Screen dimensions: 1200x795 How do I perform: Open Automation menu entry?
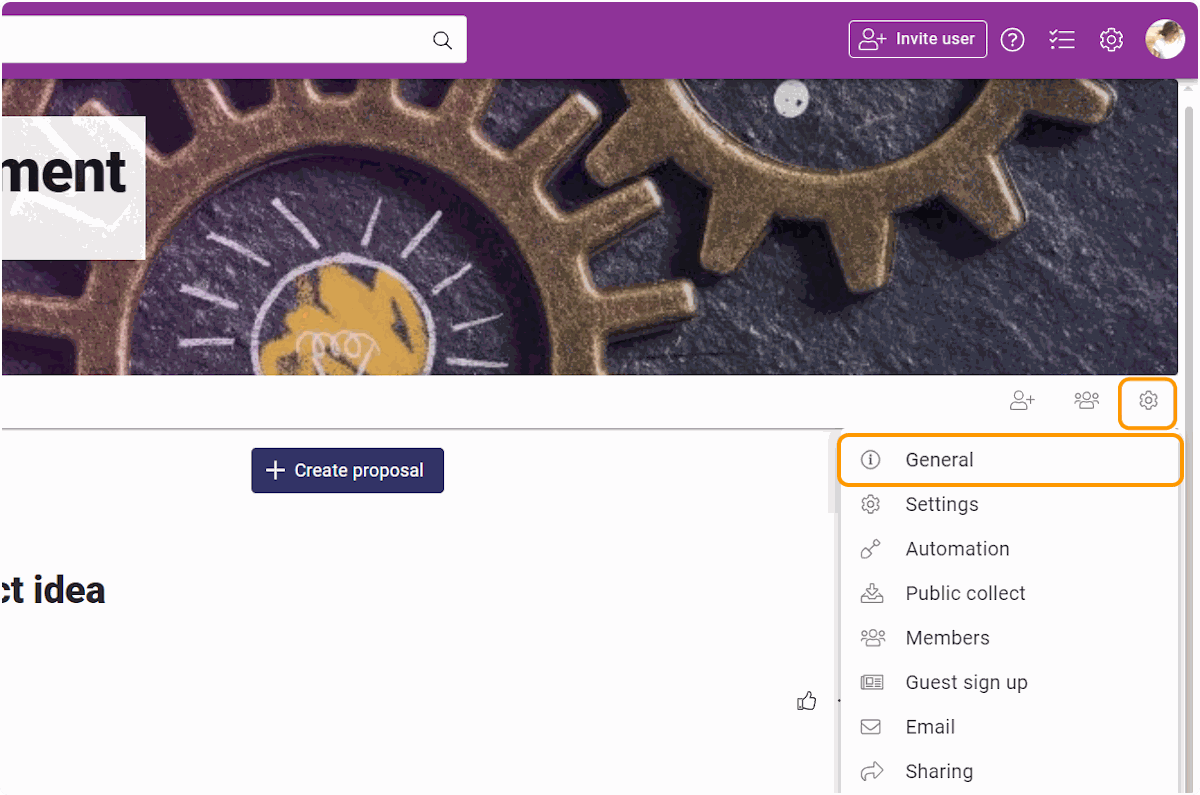1010,549
